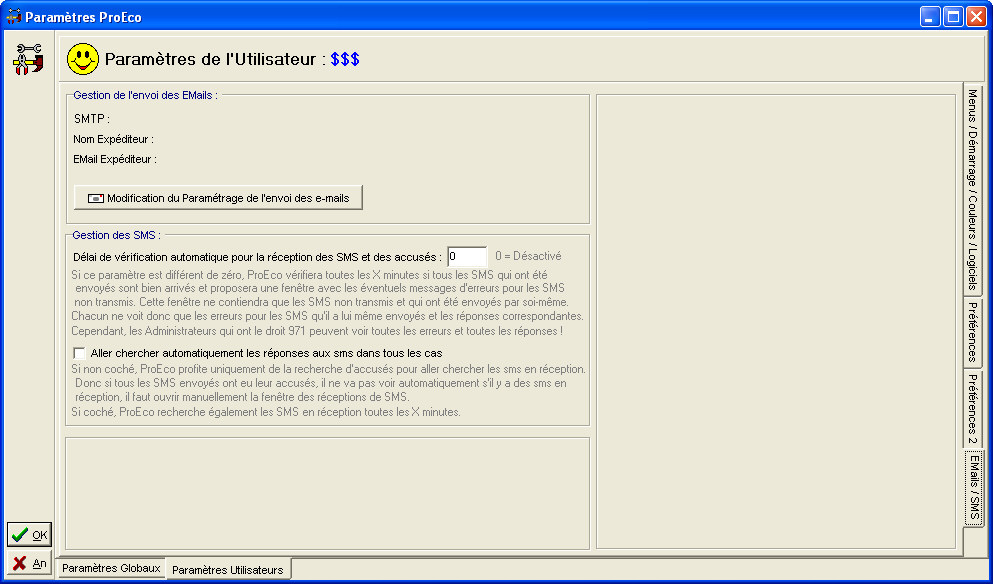Click the SMTP : label
The height and width of the screenshot is (584, 993).
pyautogui.click(x=92, y=119)
